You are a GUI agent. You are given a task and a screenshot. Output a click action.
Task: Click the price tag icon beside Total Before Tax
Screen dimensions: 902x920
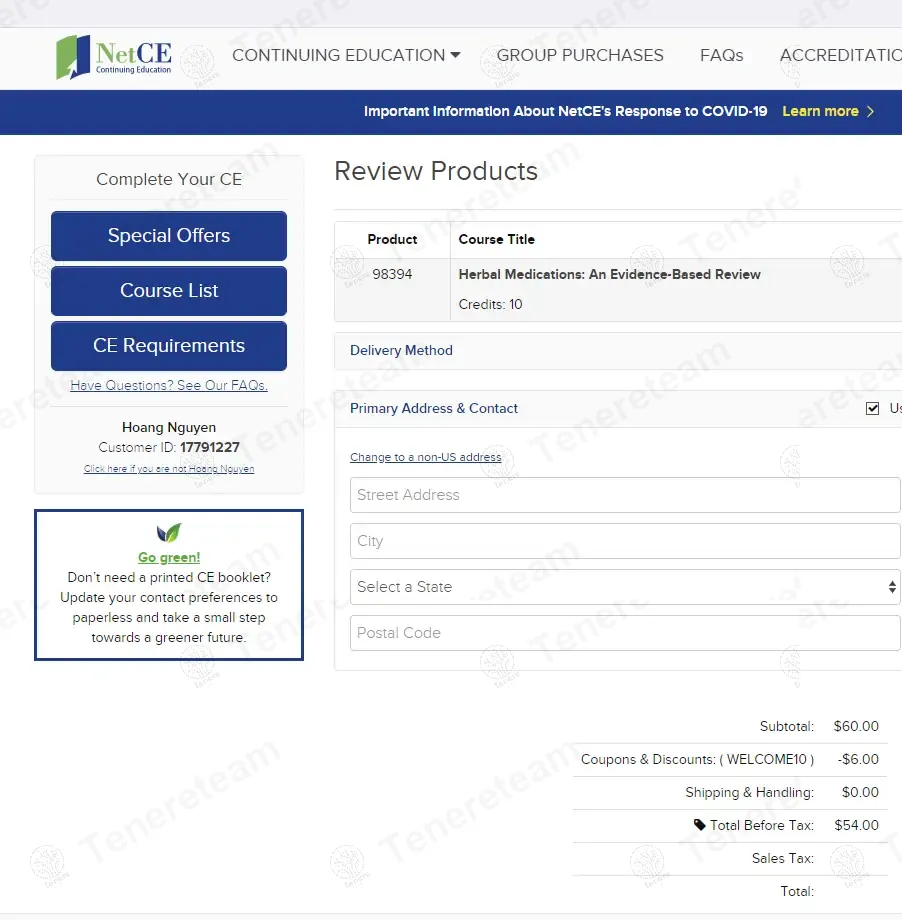(699, 825)
